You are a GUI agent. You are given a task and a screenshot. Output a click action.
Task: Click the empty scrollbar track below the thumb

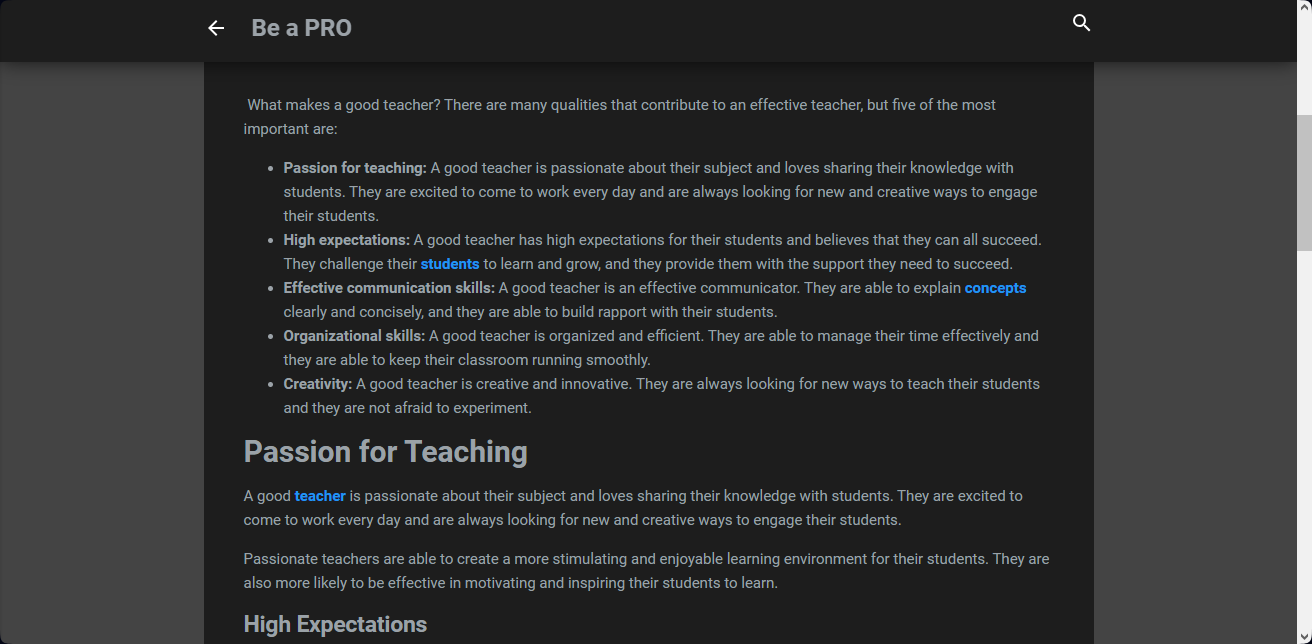click(1304, 450)
